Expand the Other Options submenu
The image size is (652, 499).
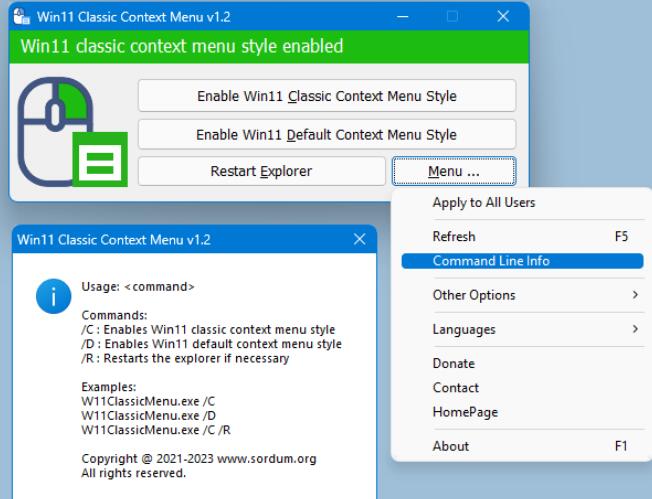point(522,295)
